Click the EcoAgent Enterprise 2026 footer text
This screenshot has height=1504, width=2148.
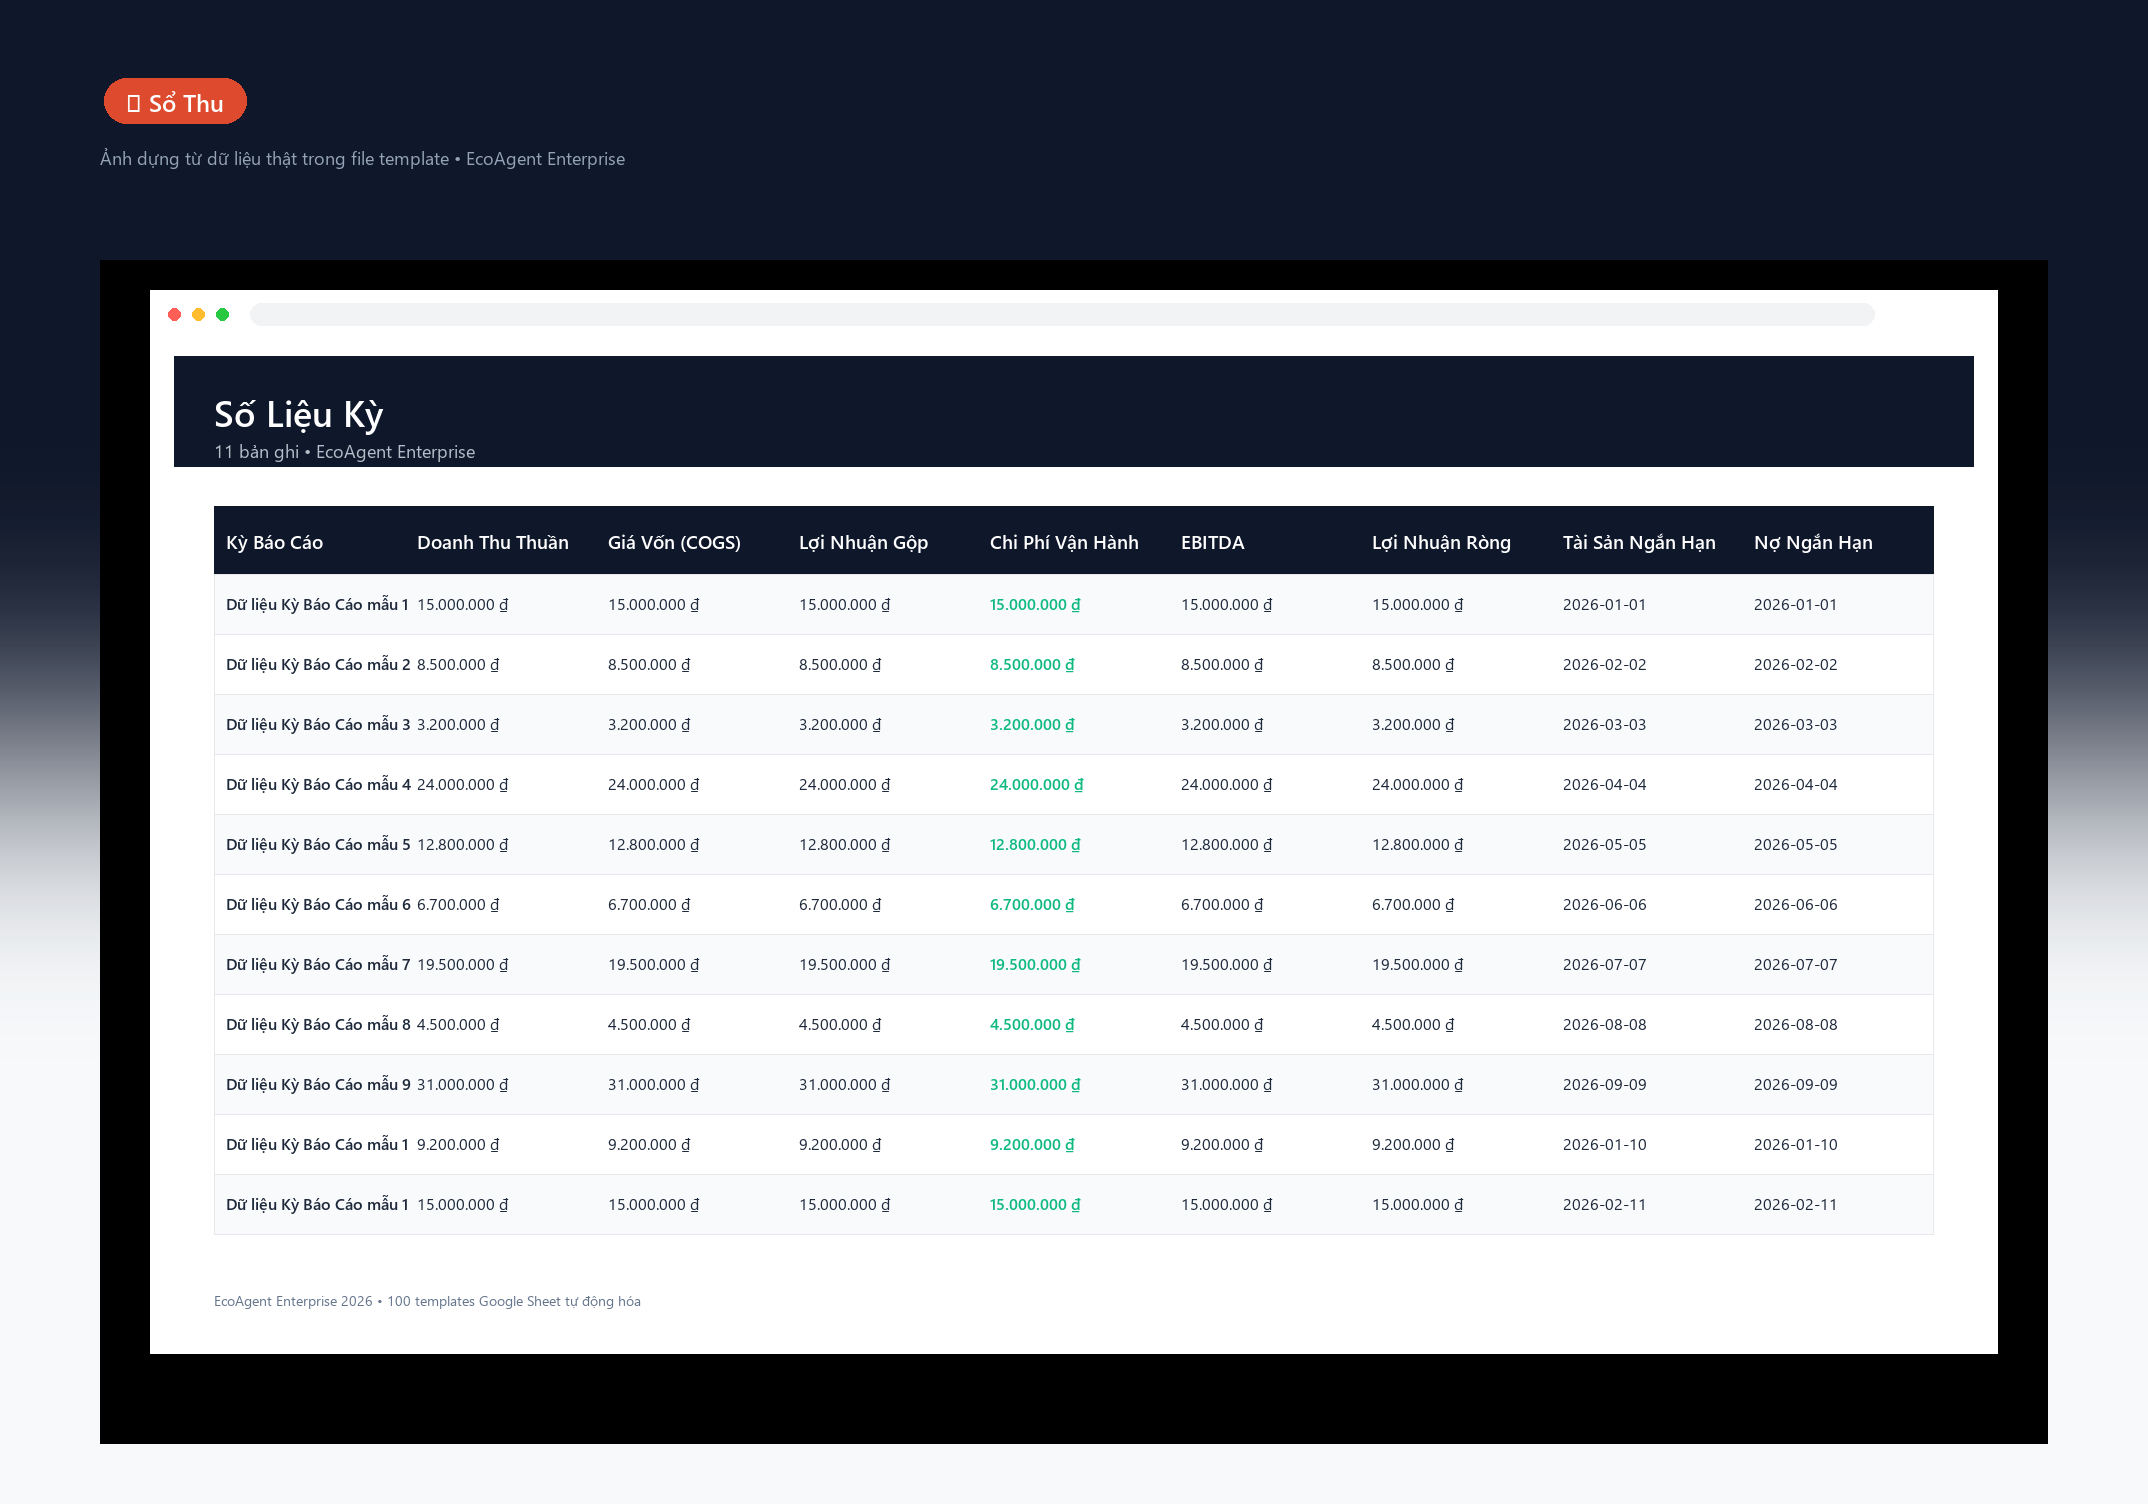pos(427,1301)
